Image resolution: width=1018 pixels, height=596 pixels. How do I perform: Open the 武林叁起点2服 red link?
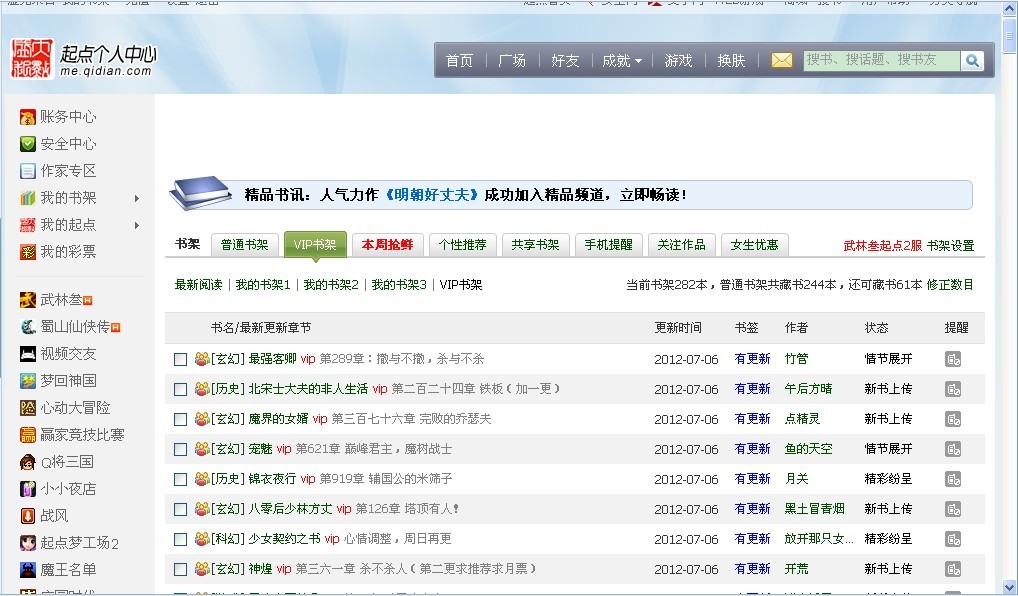[x=882, y=246]
